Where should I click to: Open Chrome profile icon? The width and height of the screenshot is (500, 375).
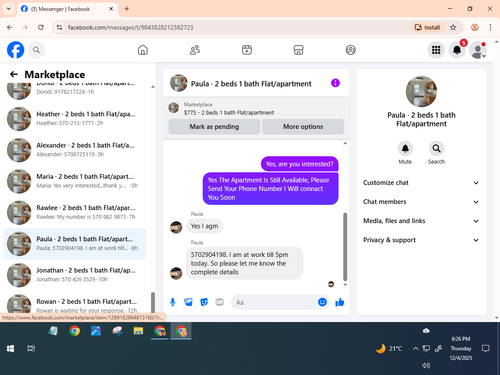[475, 27]
